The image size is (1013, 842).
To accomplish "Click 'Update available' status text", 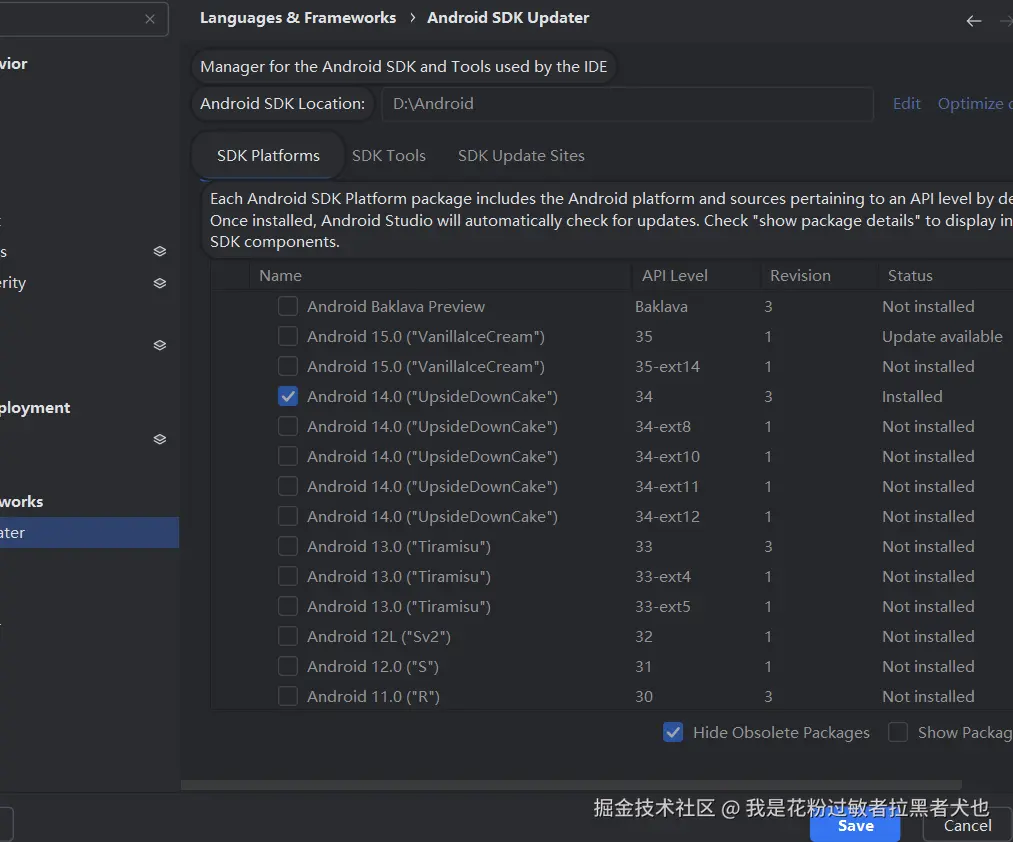I will [942, 337].
